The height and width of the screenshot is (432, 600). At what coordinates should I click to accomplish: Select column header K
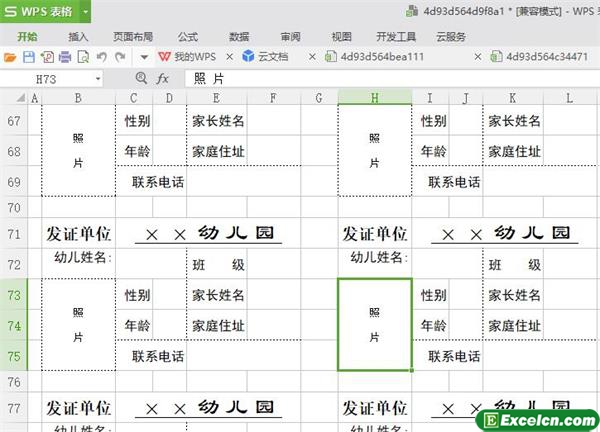point(513,98)
